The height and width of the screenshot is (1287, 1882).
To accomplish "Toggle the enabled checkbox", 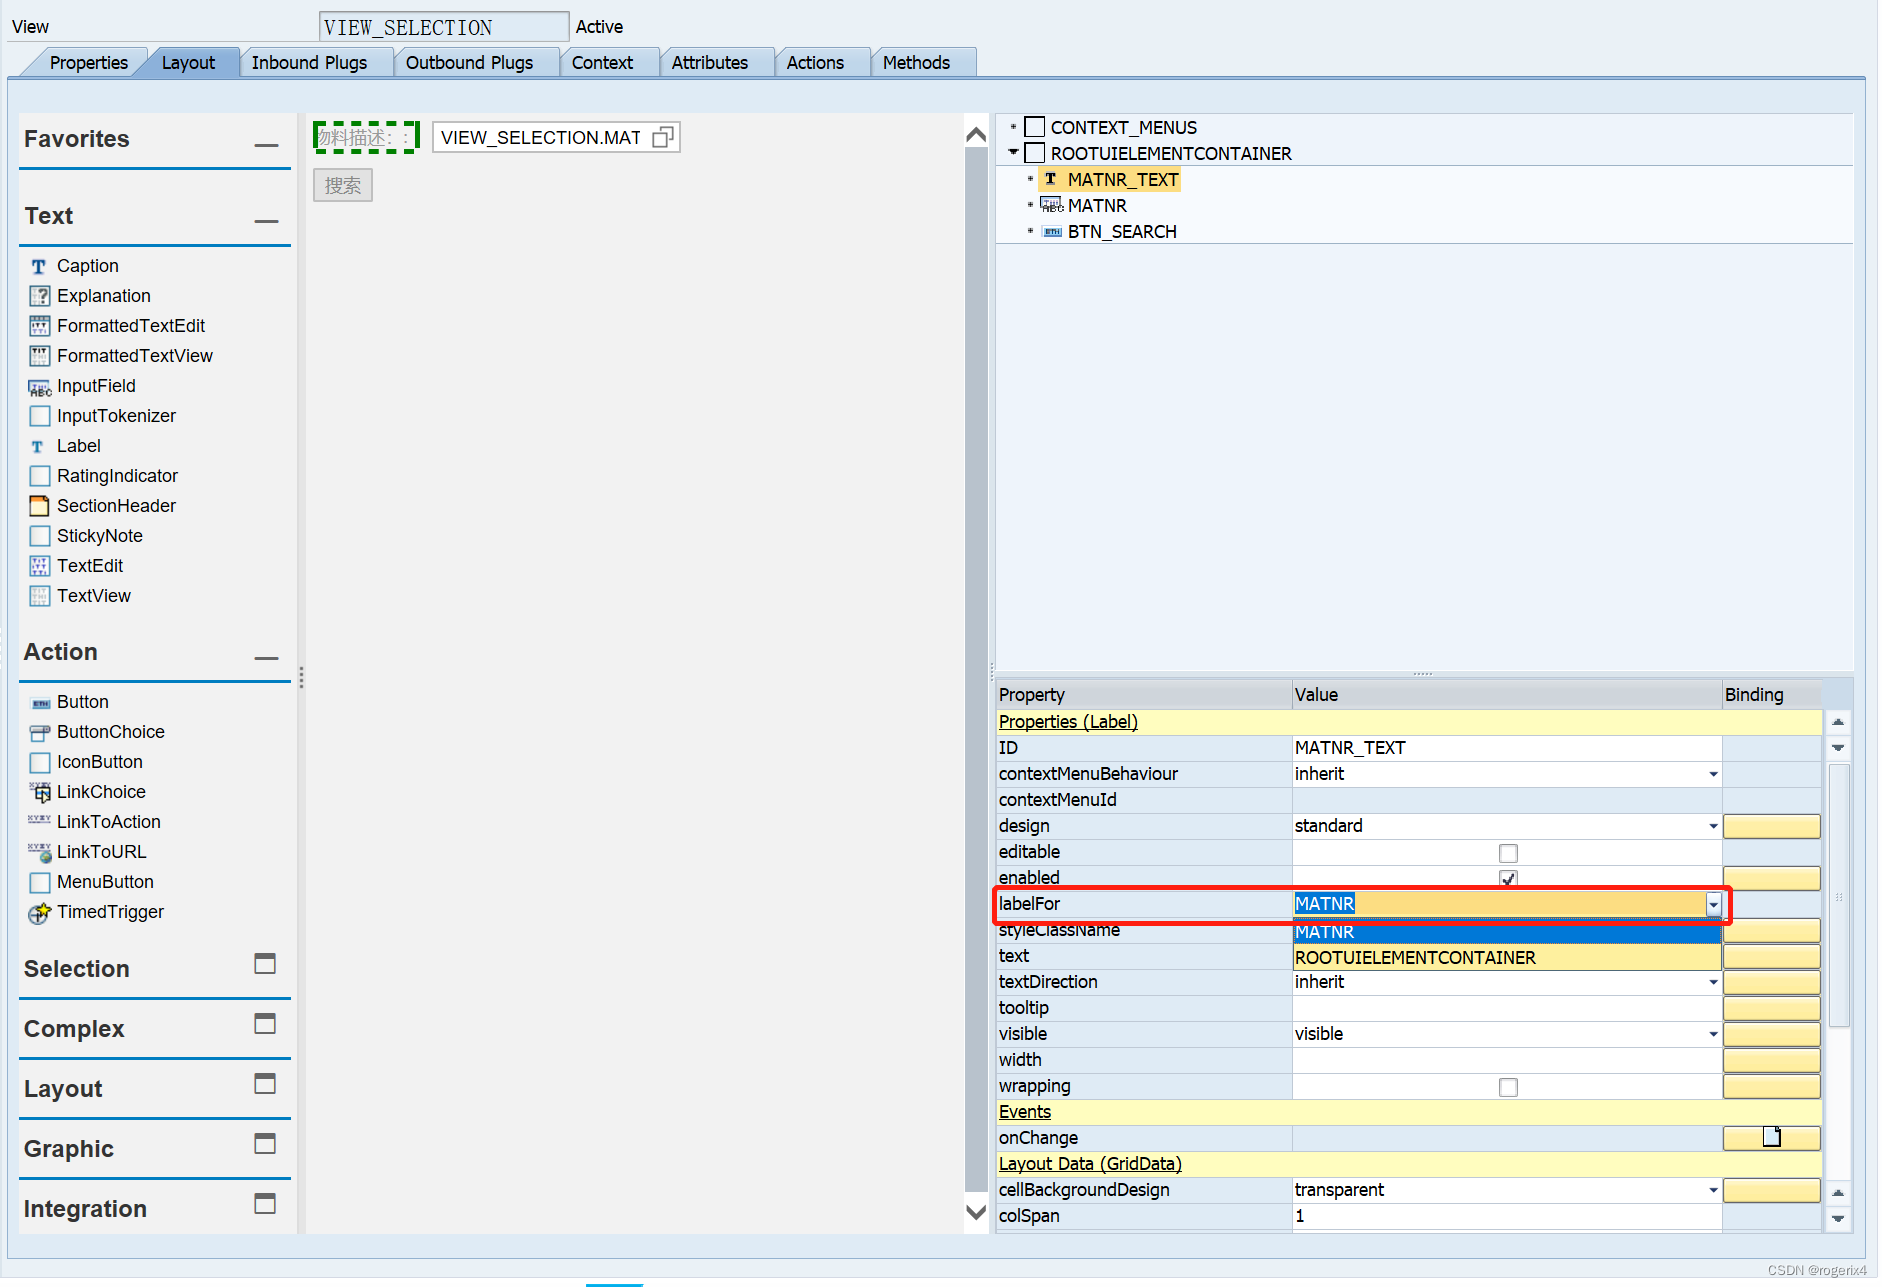I will pyautogui.click(x=1508, y=878).
